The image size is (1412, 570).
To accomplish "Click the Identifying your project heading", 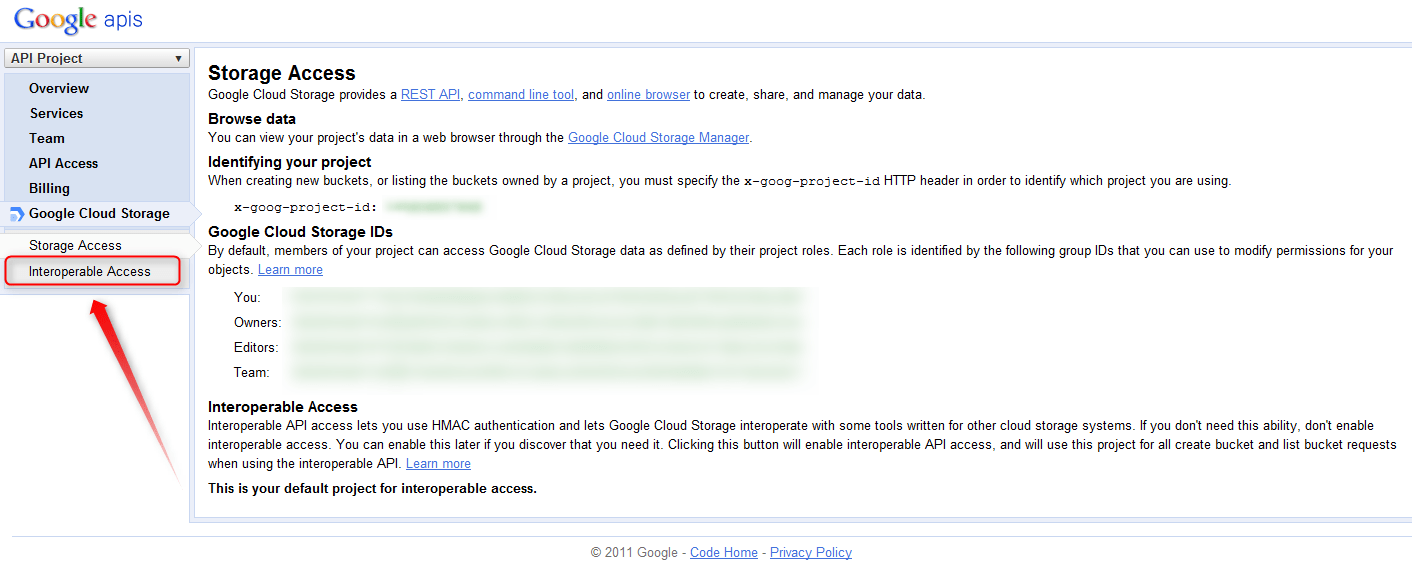I will coord(290,162).
